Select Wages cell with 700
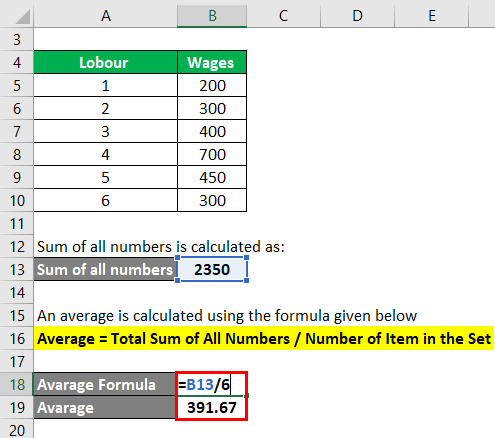The height and width of the screenshot is (438, 495). (212, 154)
